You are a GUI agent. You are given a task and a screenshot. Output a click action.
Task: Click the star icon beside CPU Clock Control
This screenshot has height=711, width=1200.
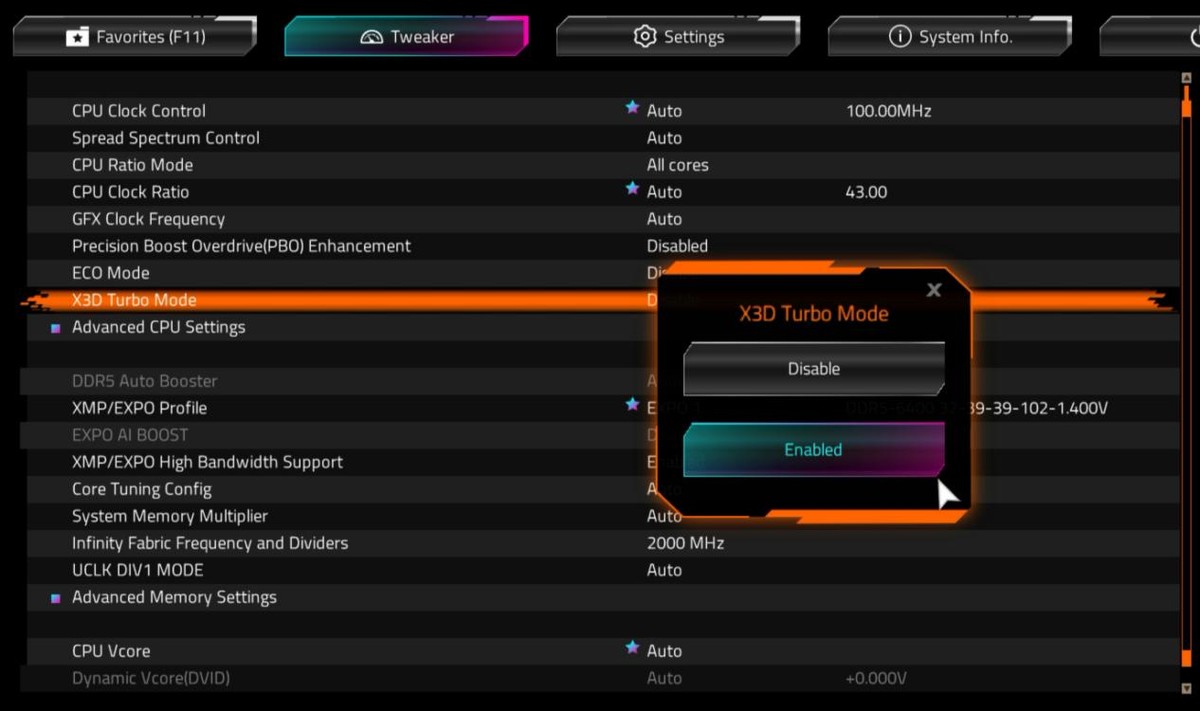(632, 108)
